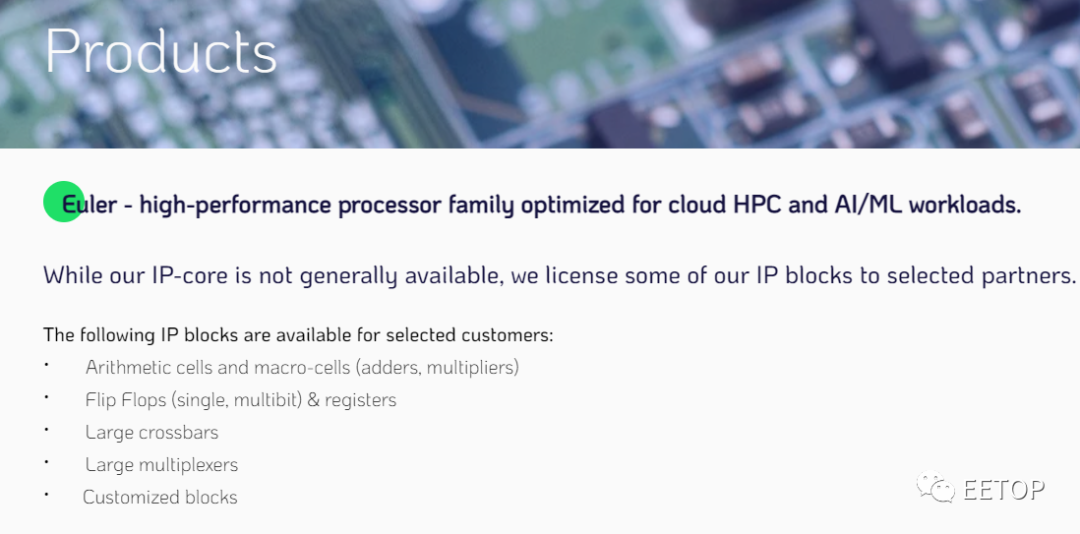Click the Products page heading
Image resolution: width=1080 pixels, height=534 pixels.
161,51
